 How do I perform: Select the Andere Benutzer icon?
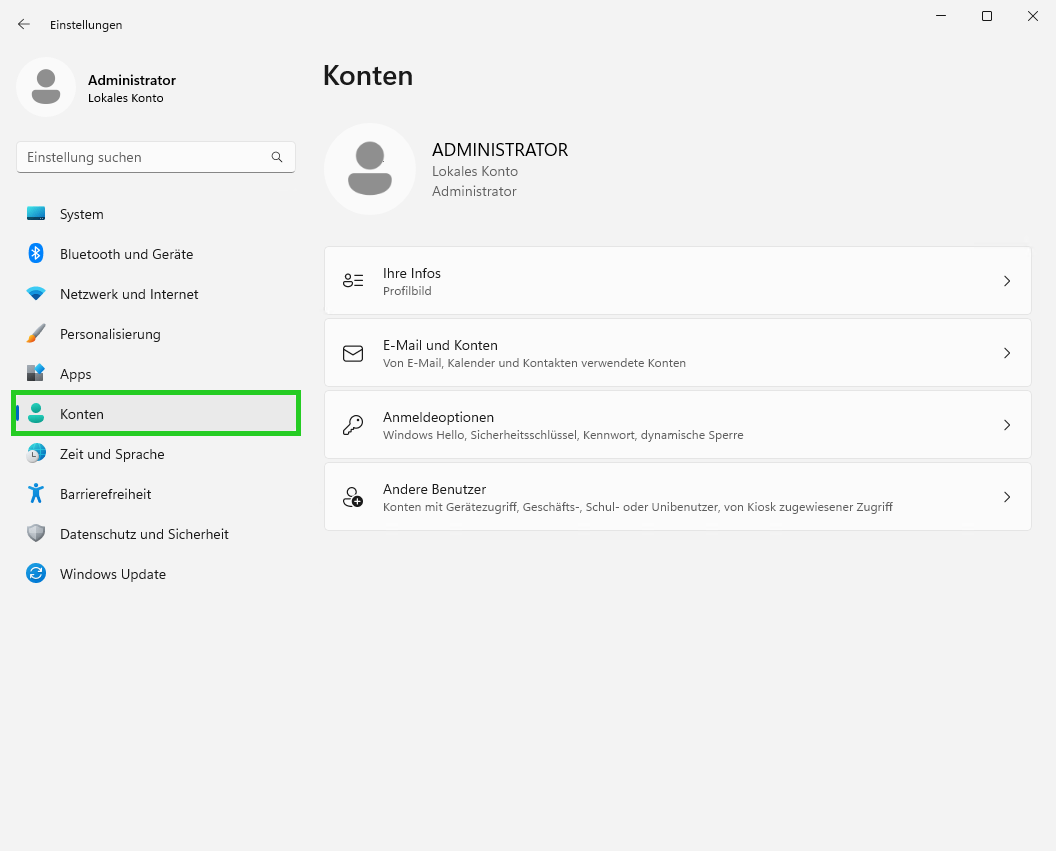(x=352, y=497)
